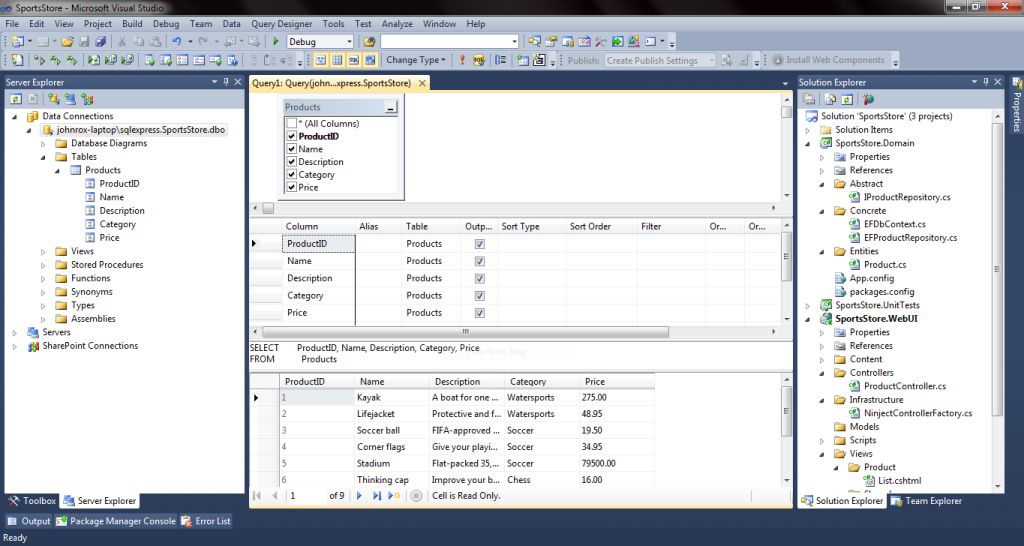Uncheck ProductID in the Products table box

click(292, 136)
